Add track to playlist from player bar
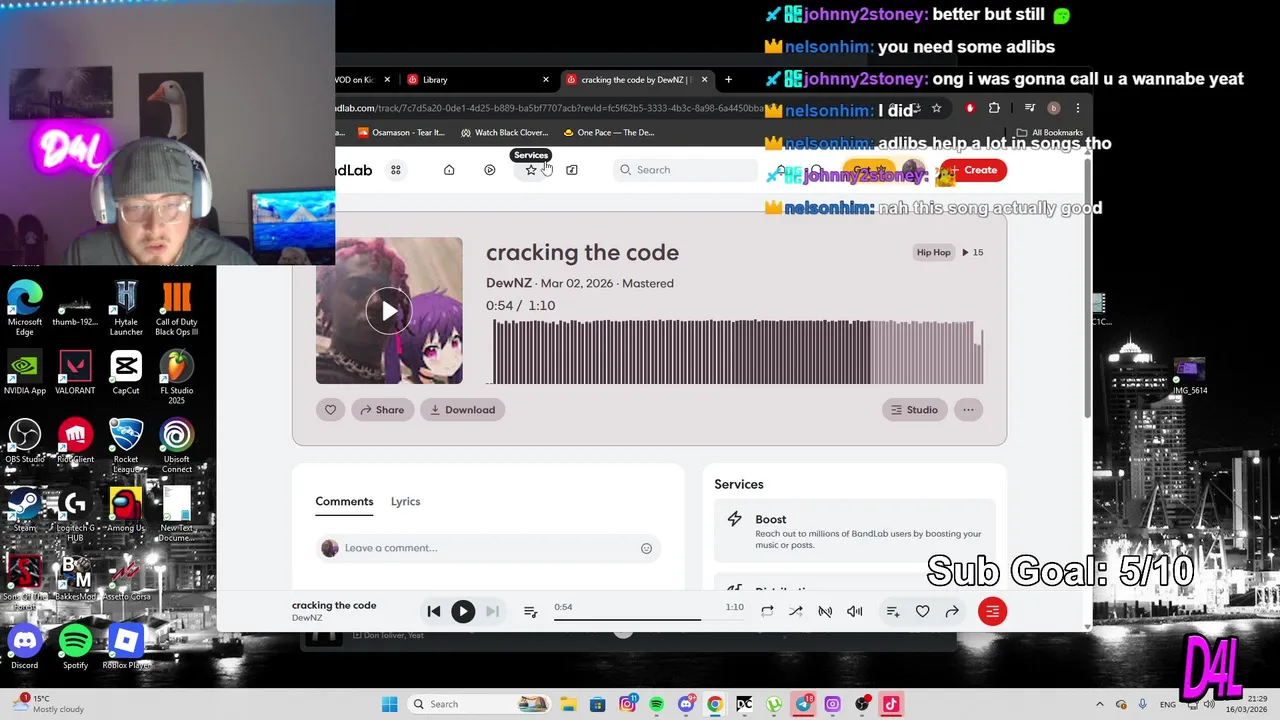The image size is (1280, 720). coord(893,611)
